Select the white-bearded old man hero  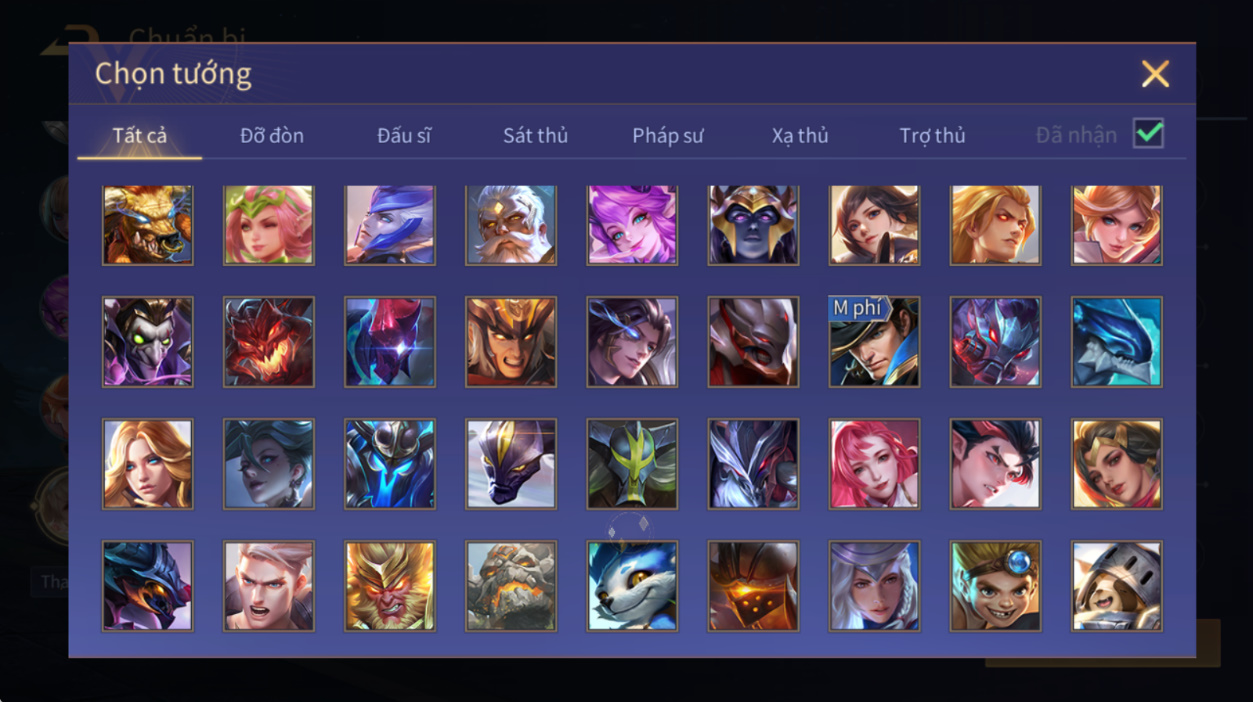coord(511,225)
